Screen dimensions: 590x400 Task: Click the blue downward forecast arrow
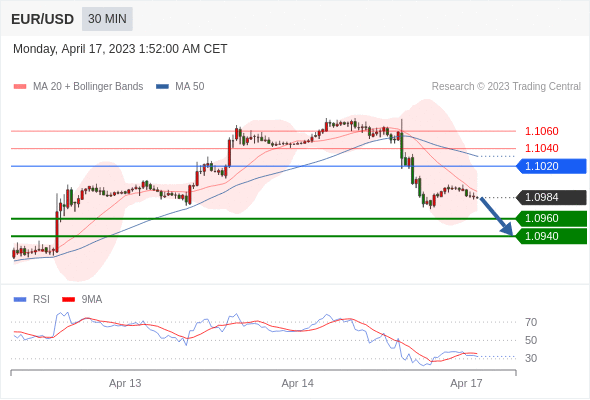pyautogui.click(x=497, y=217)
